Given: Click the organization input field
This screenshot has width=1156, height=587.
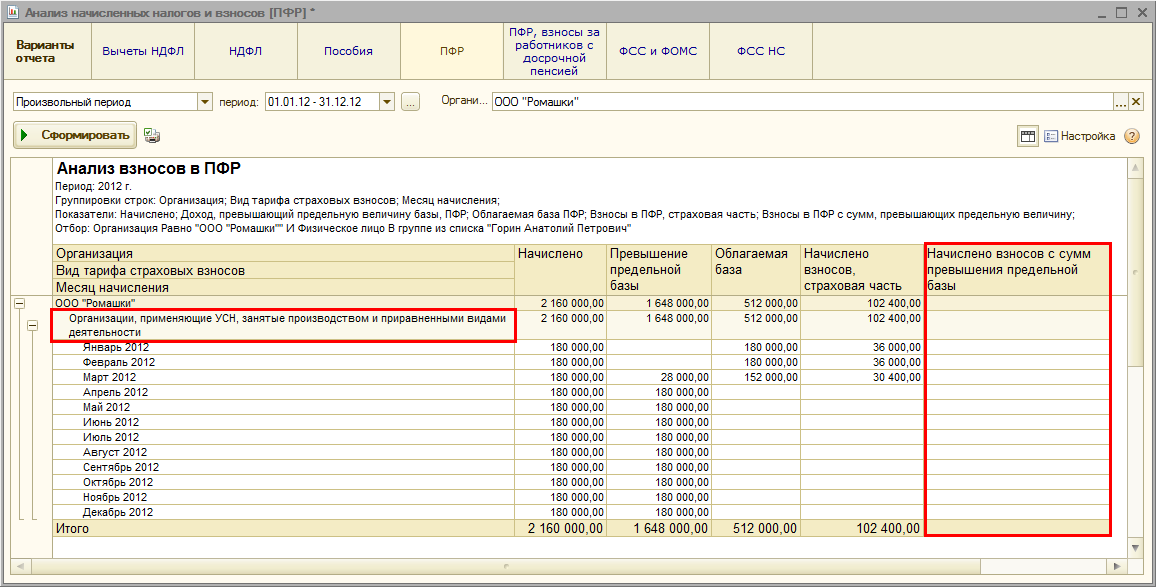Looking at the screenshot, I should 800,102.
